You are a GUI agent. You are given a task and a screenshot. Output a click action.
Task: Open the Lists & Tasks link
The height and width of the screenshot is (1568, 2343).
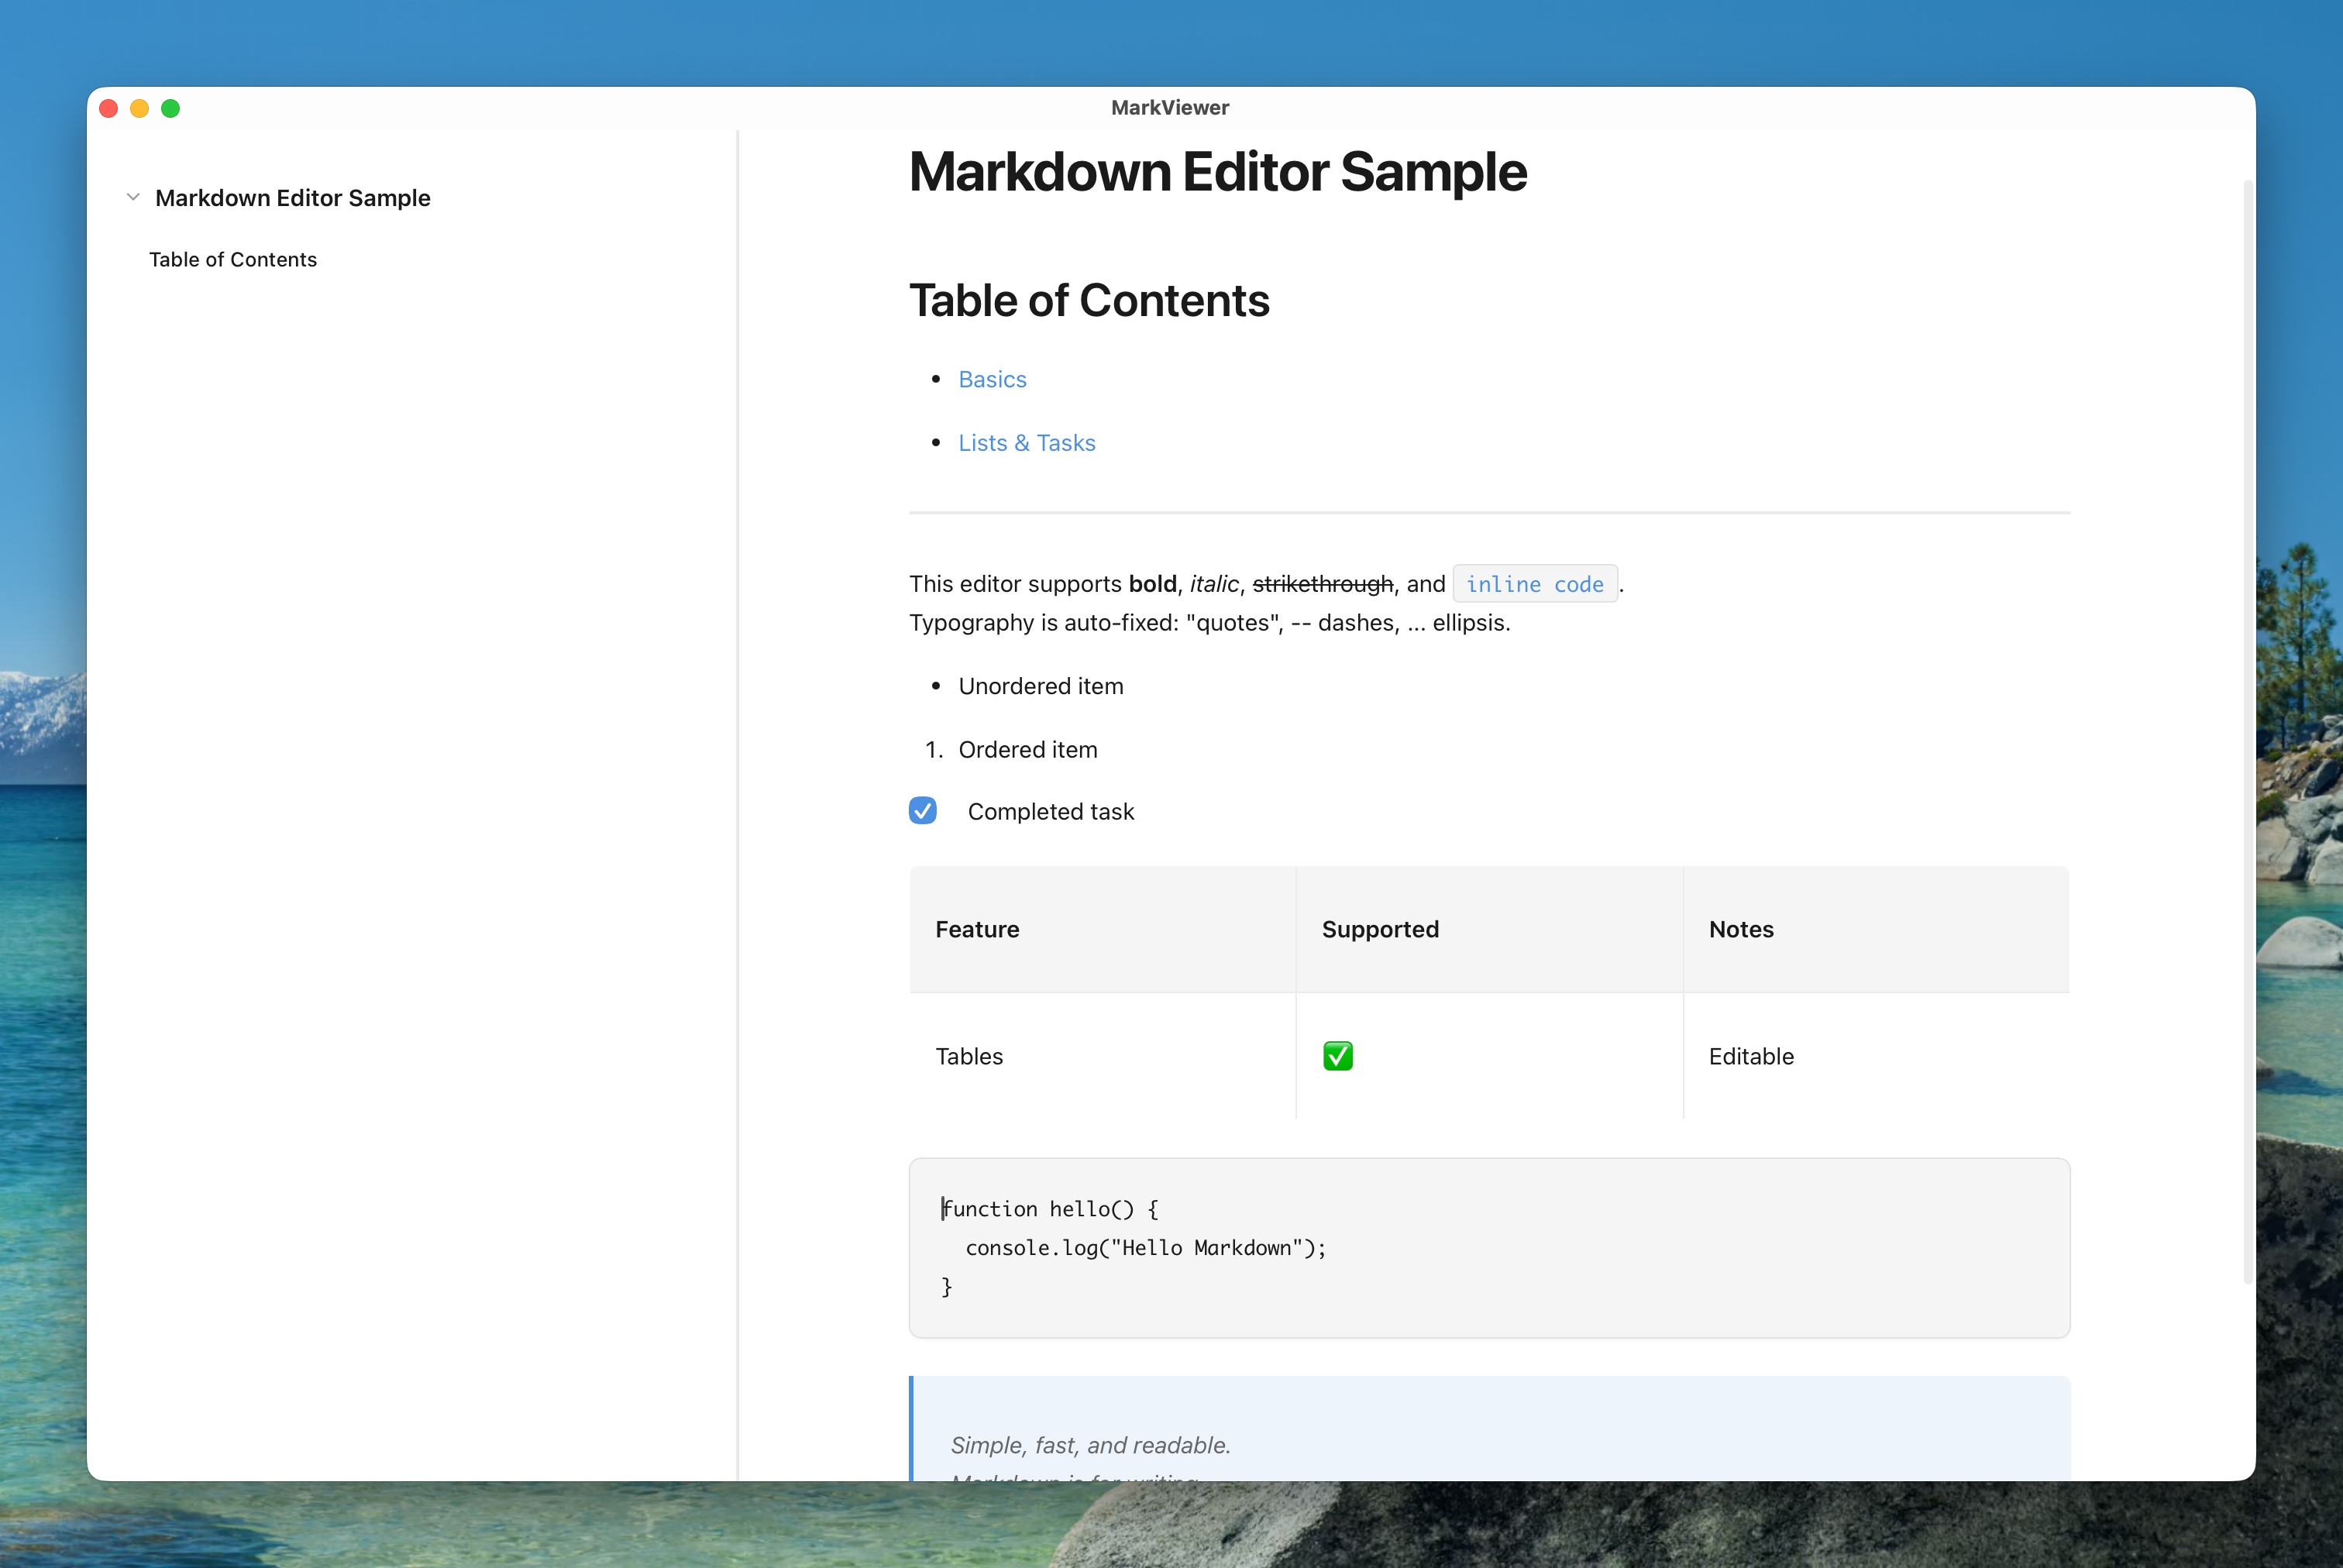point(1027,442)
